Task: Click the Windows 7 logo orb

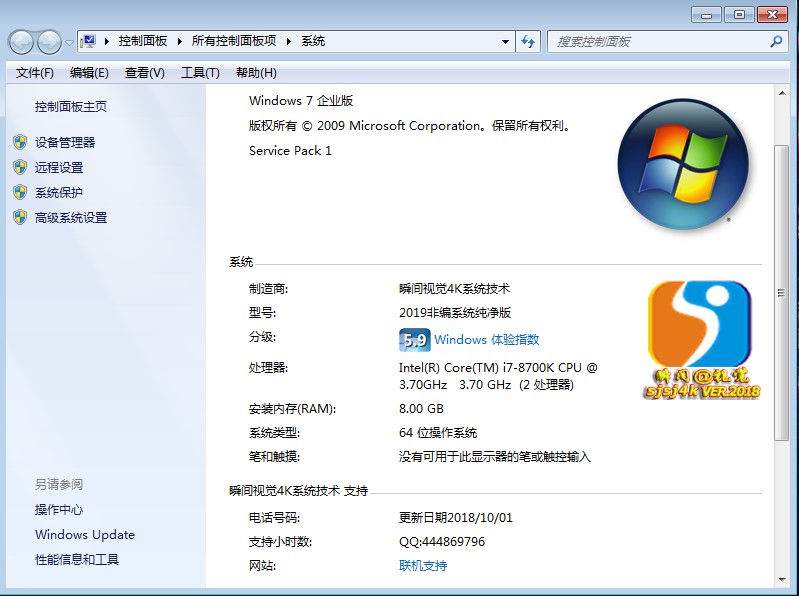Action: [x=683, y=164]
